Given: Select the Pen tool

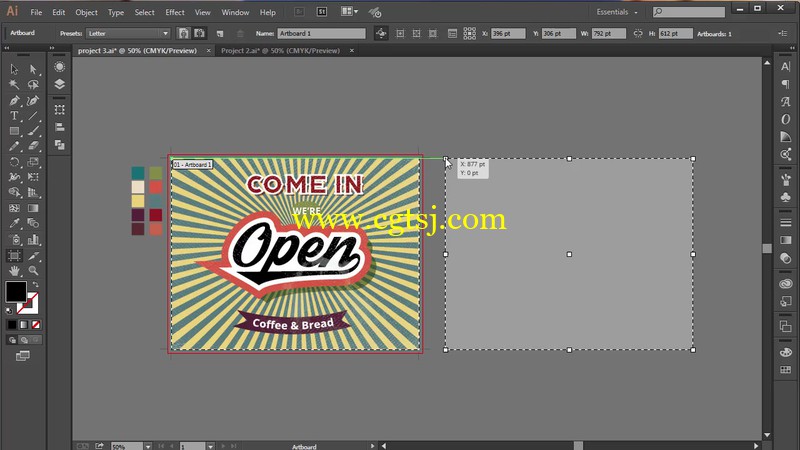Looking at the screenshot, I should (14, 101).
